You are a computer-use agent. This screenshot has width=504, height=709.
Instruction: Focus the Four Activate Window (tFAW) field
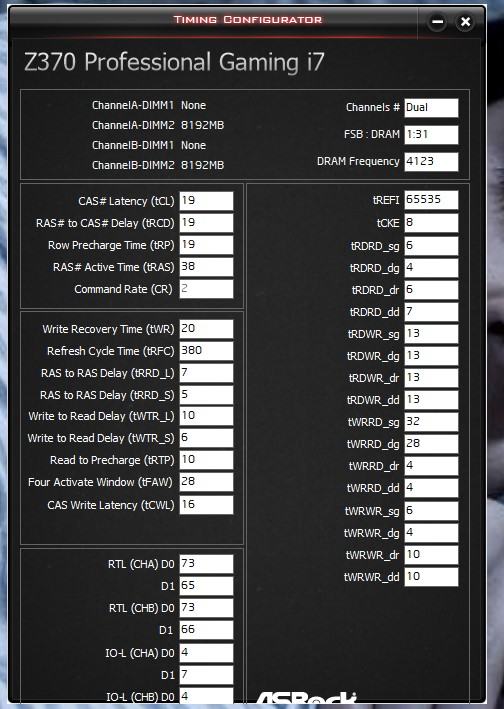coord(207,482)
